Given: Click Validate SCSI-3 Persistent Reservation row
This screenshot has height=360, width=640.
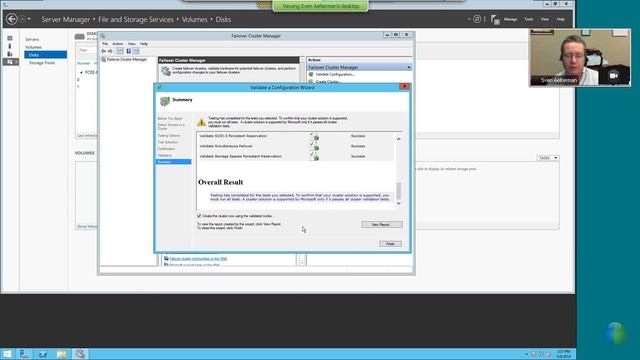Looking at the screenshot, I should coord(296,136).
